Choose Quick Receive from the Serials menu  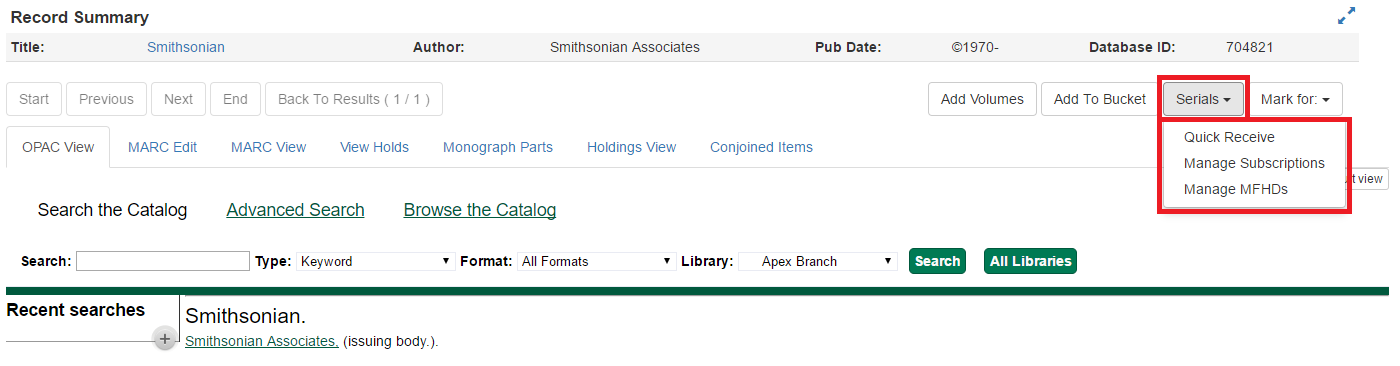(x=1229, y=137)
